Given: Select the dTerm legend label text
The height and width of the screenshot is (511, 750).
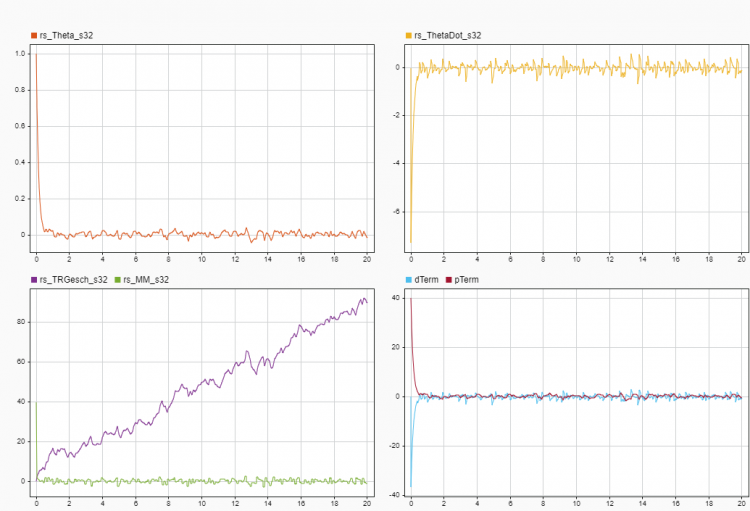Looking at the screenshot, I should point(427,280).
